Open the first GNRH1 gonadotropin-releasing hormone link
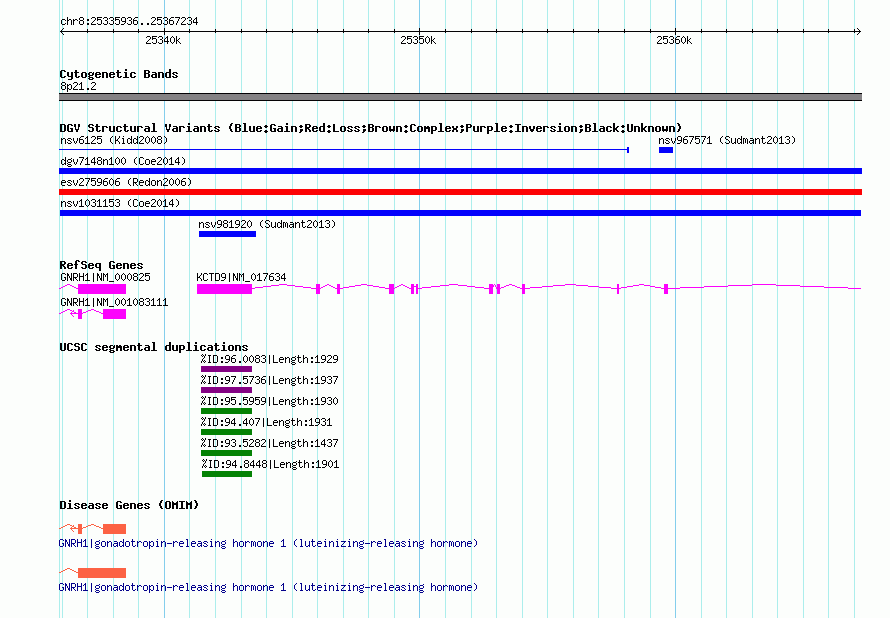 pyautogui.click(x=268, y=544)
